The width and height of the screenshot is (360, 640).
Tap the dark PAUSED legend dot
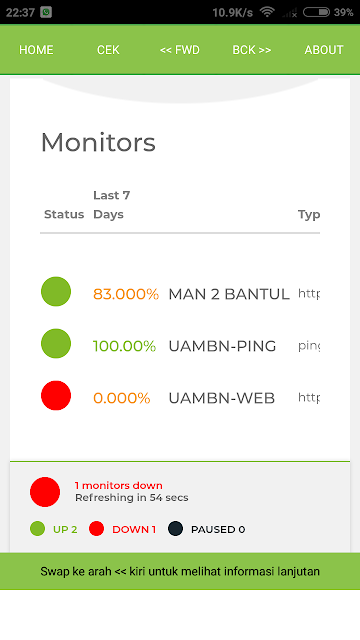tap(176, 529)
